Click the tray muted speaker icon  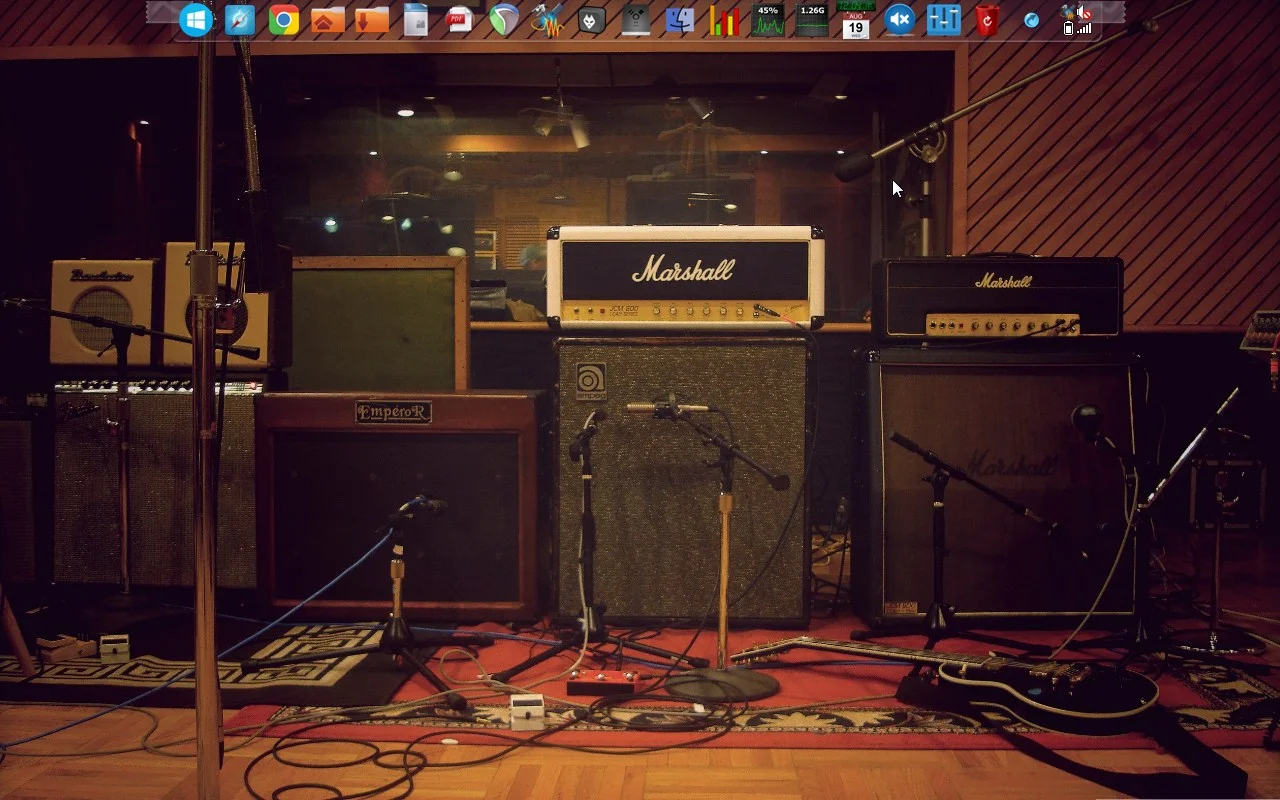point(1084,13)
